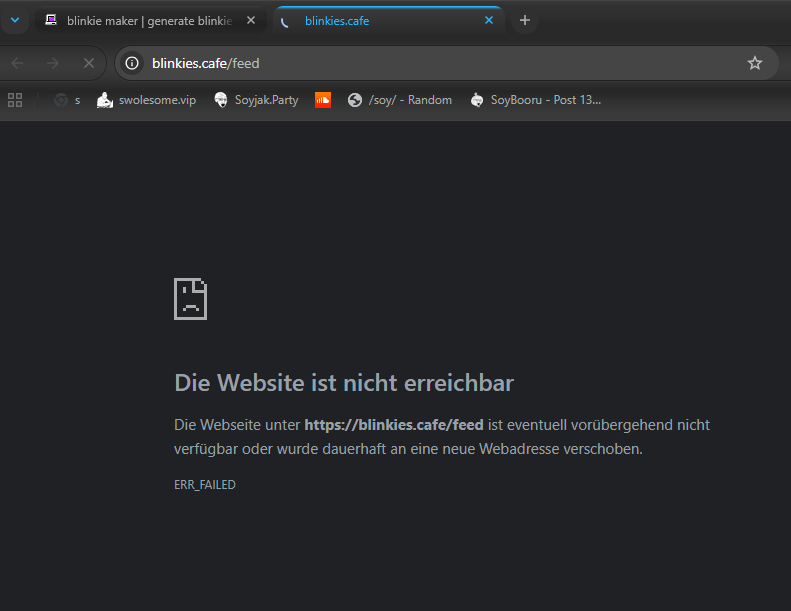The height and width of the screenshot is (611, 791).
Task: Open the tab search dropdown chevron
Action: pos(15,20)
